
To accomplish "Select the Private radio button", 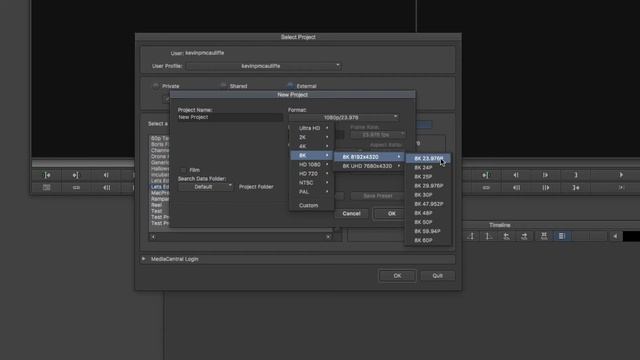I will [156, 86].
